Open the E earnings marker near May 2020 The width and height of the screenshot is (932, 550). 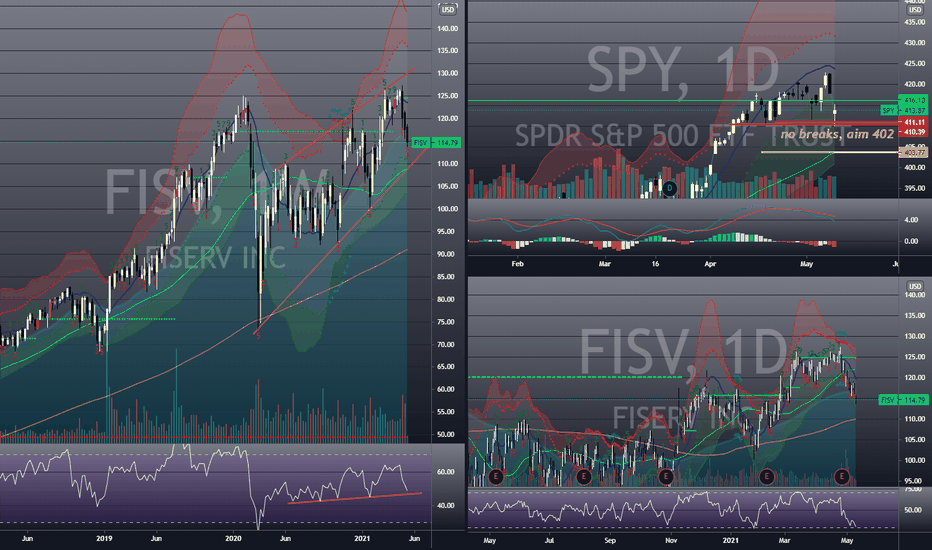point(496,476)
